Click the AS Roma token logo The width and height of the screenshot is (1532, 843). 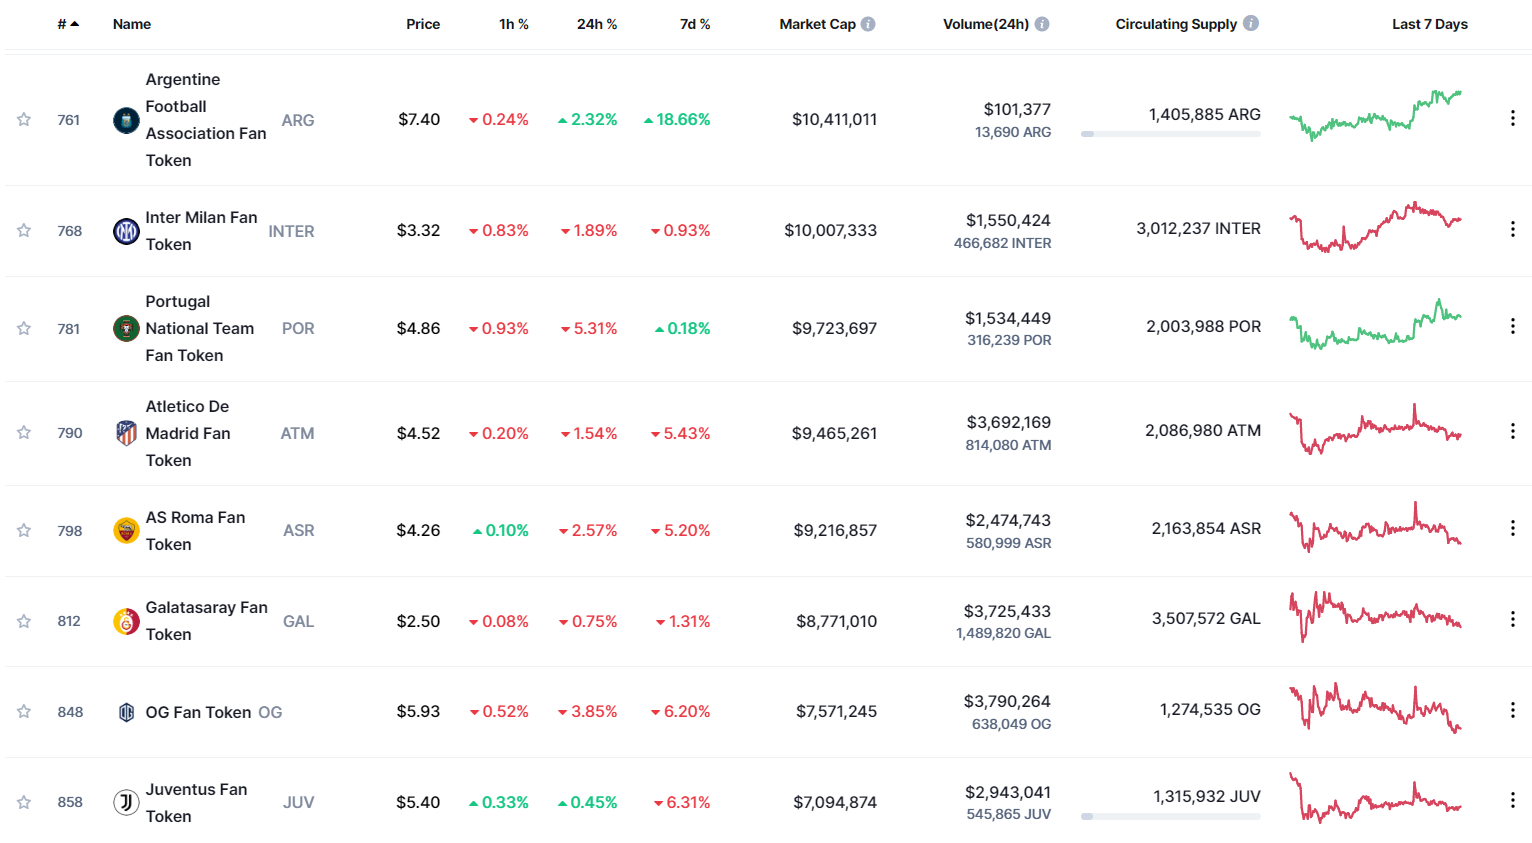pos(126,531)
